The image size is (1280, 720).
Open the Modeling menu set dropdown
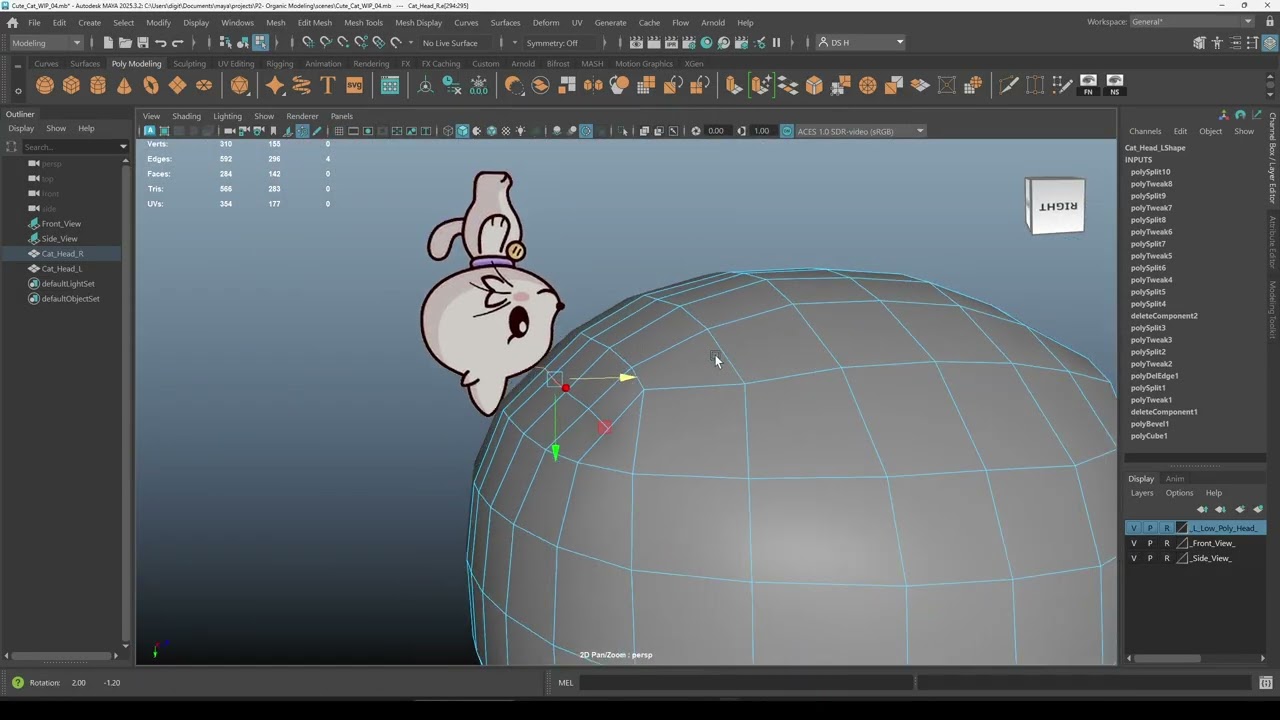46,42
